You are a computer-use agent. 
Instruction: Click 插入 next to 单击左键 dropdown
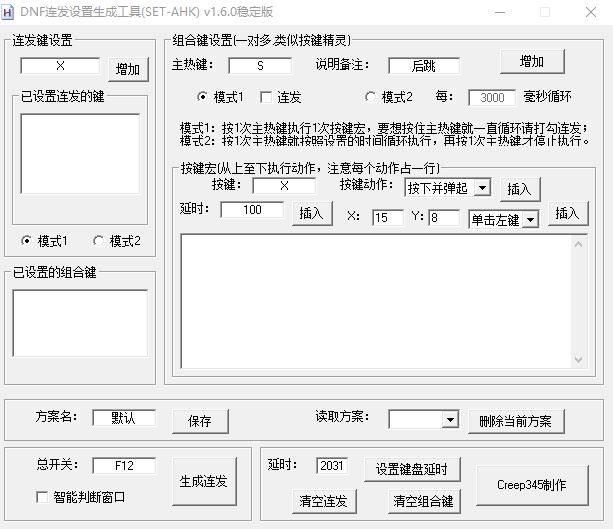coord(568,213)
